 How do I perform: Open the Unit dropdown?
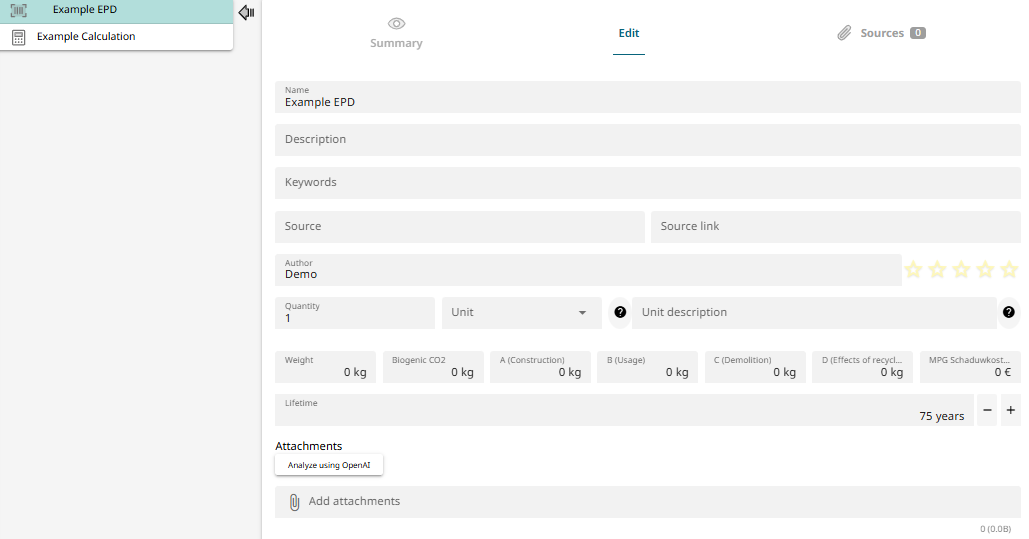coord(521,313)
